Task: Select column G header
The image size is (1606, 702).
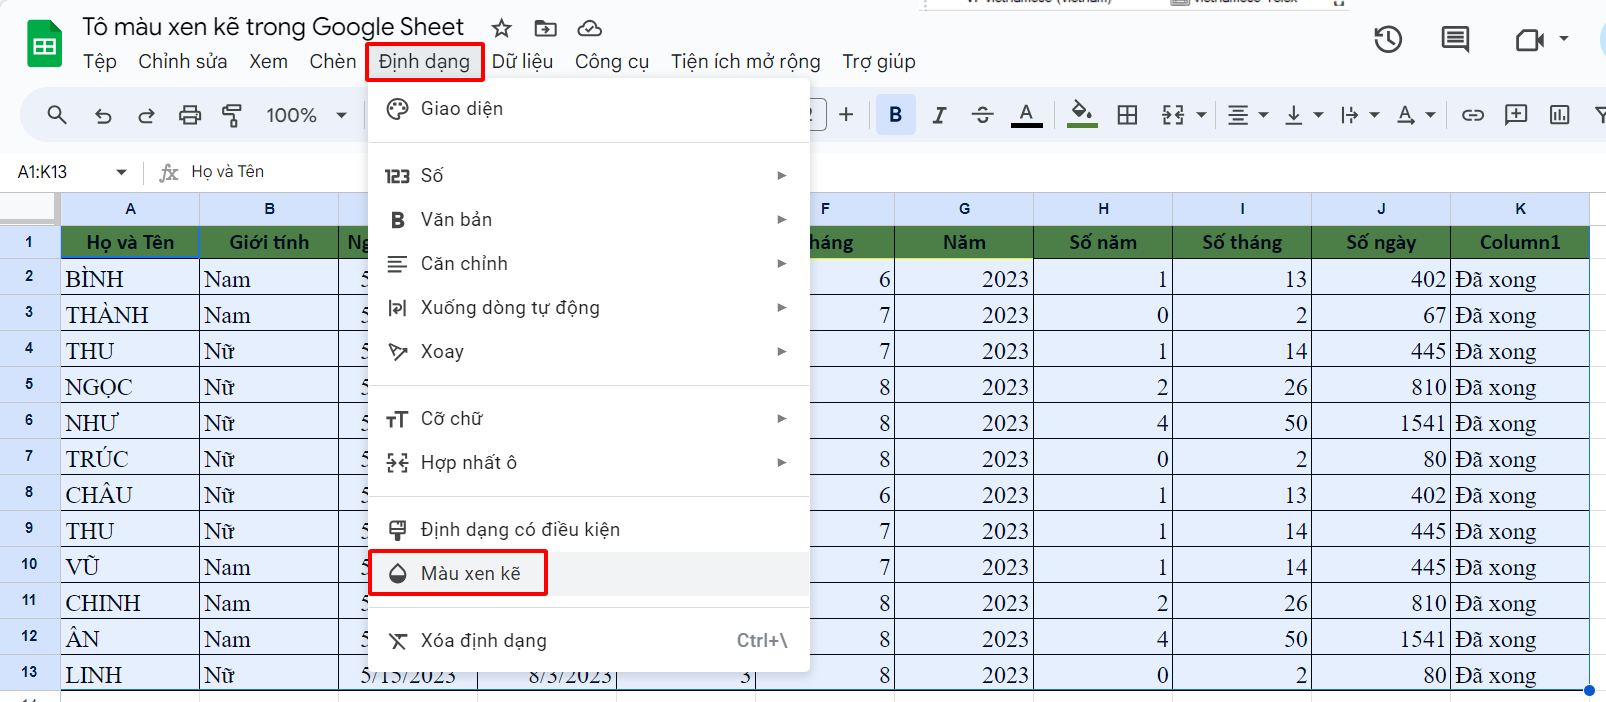Action: (x=964, y=209)
